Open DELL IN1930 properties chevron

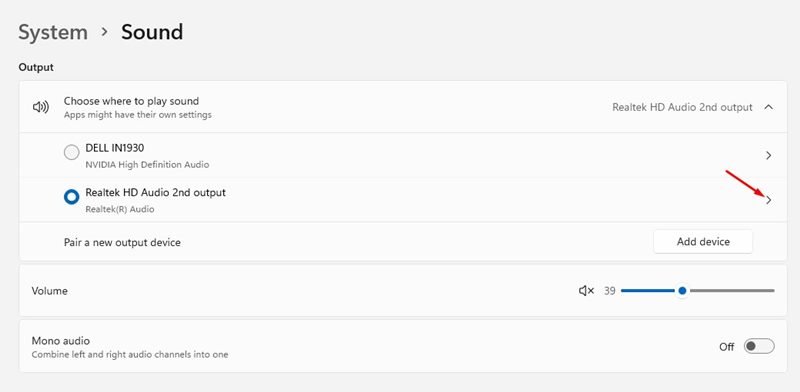pyautogui.click(x=768, y=156)
